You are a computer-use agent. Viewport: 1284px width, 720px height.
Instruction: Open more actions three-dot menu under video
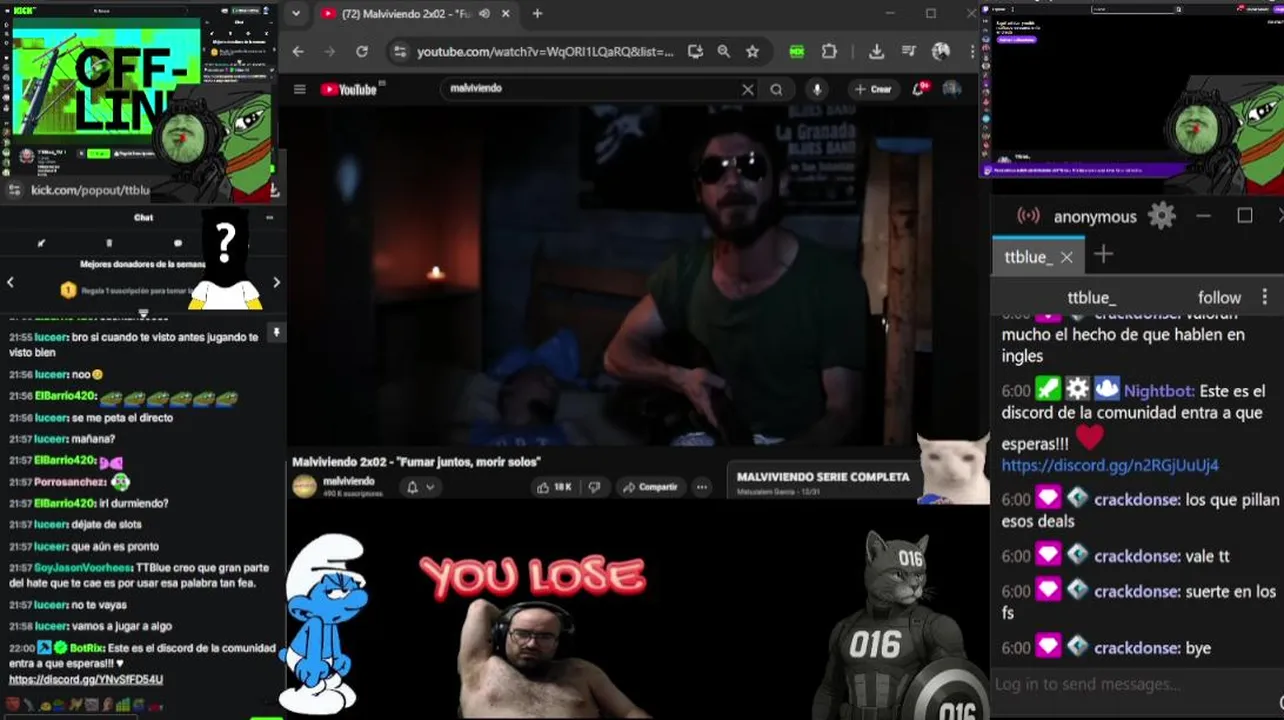(x=702, y=487)
